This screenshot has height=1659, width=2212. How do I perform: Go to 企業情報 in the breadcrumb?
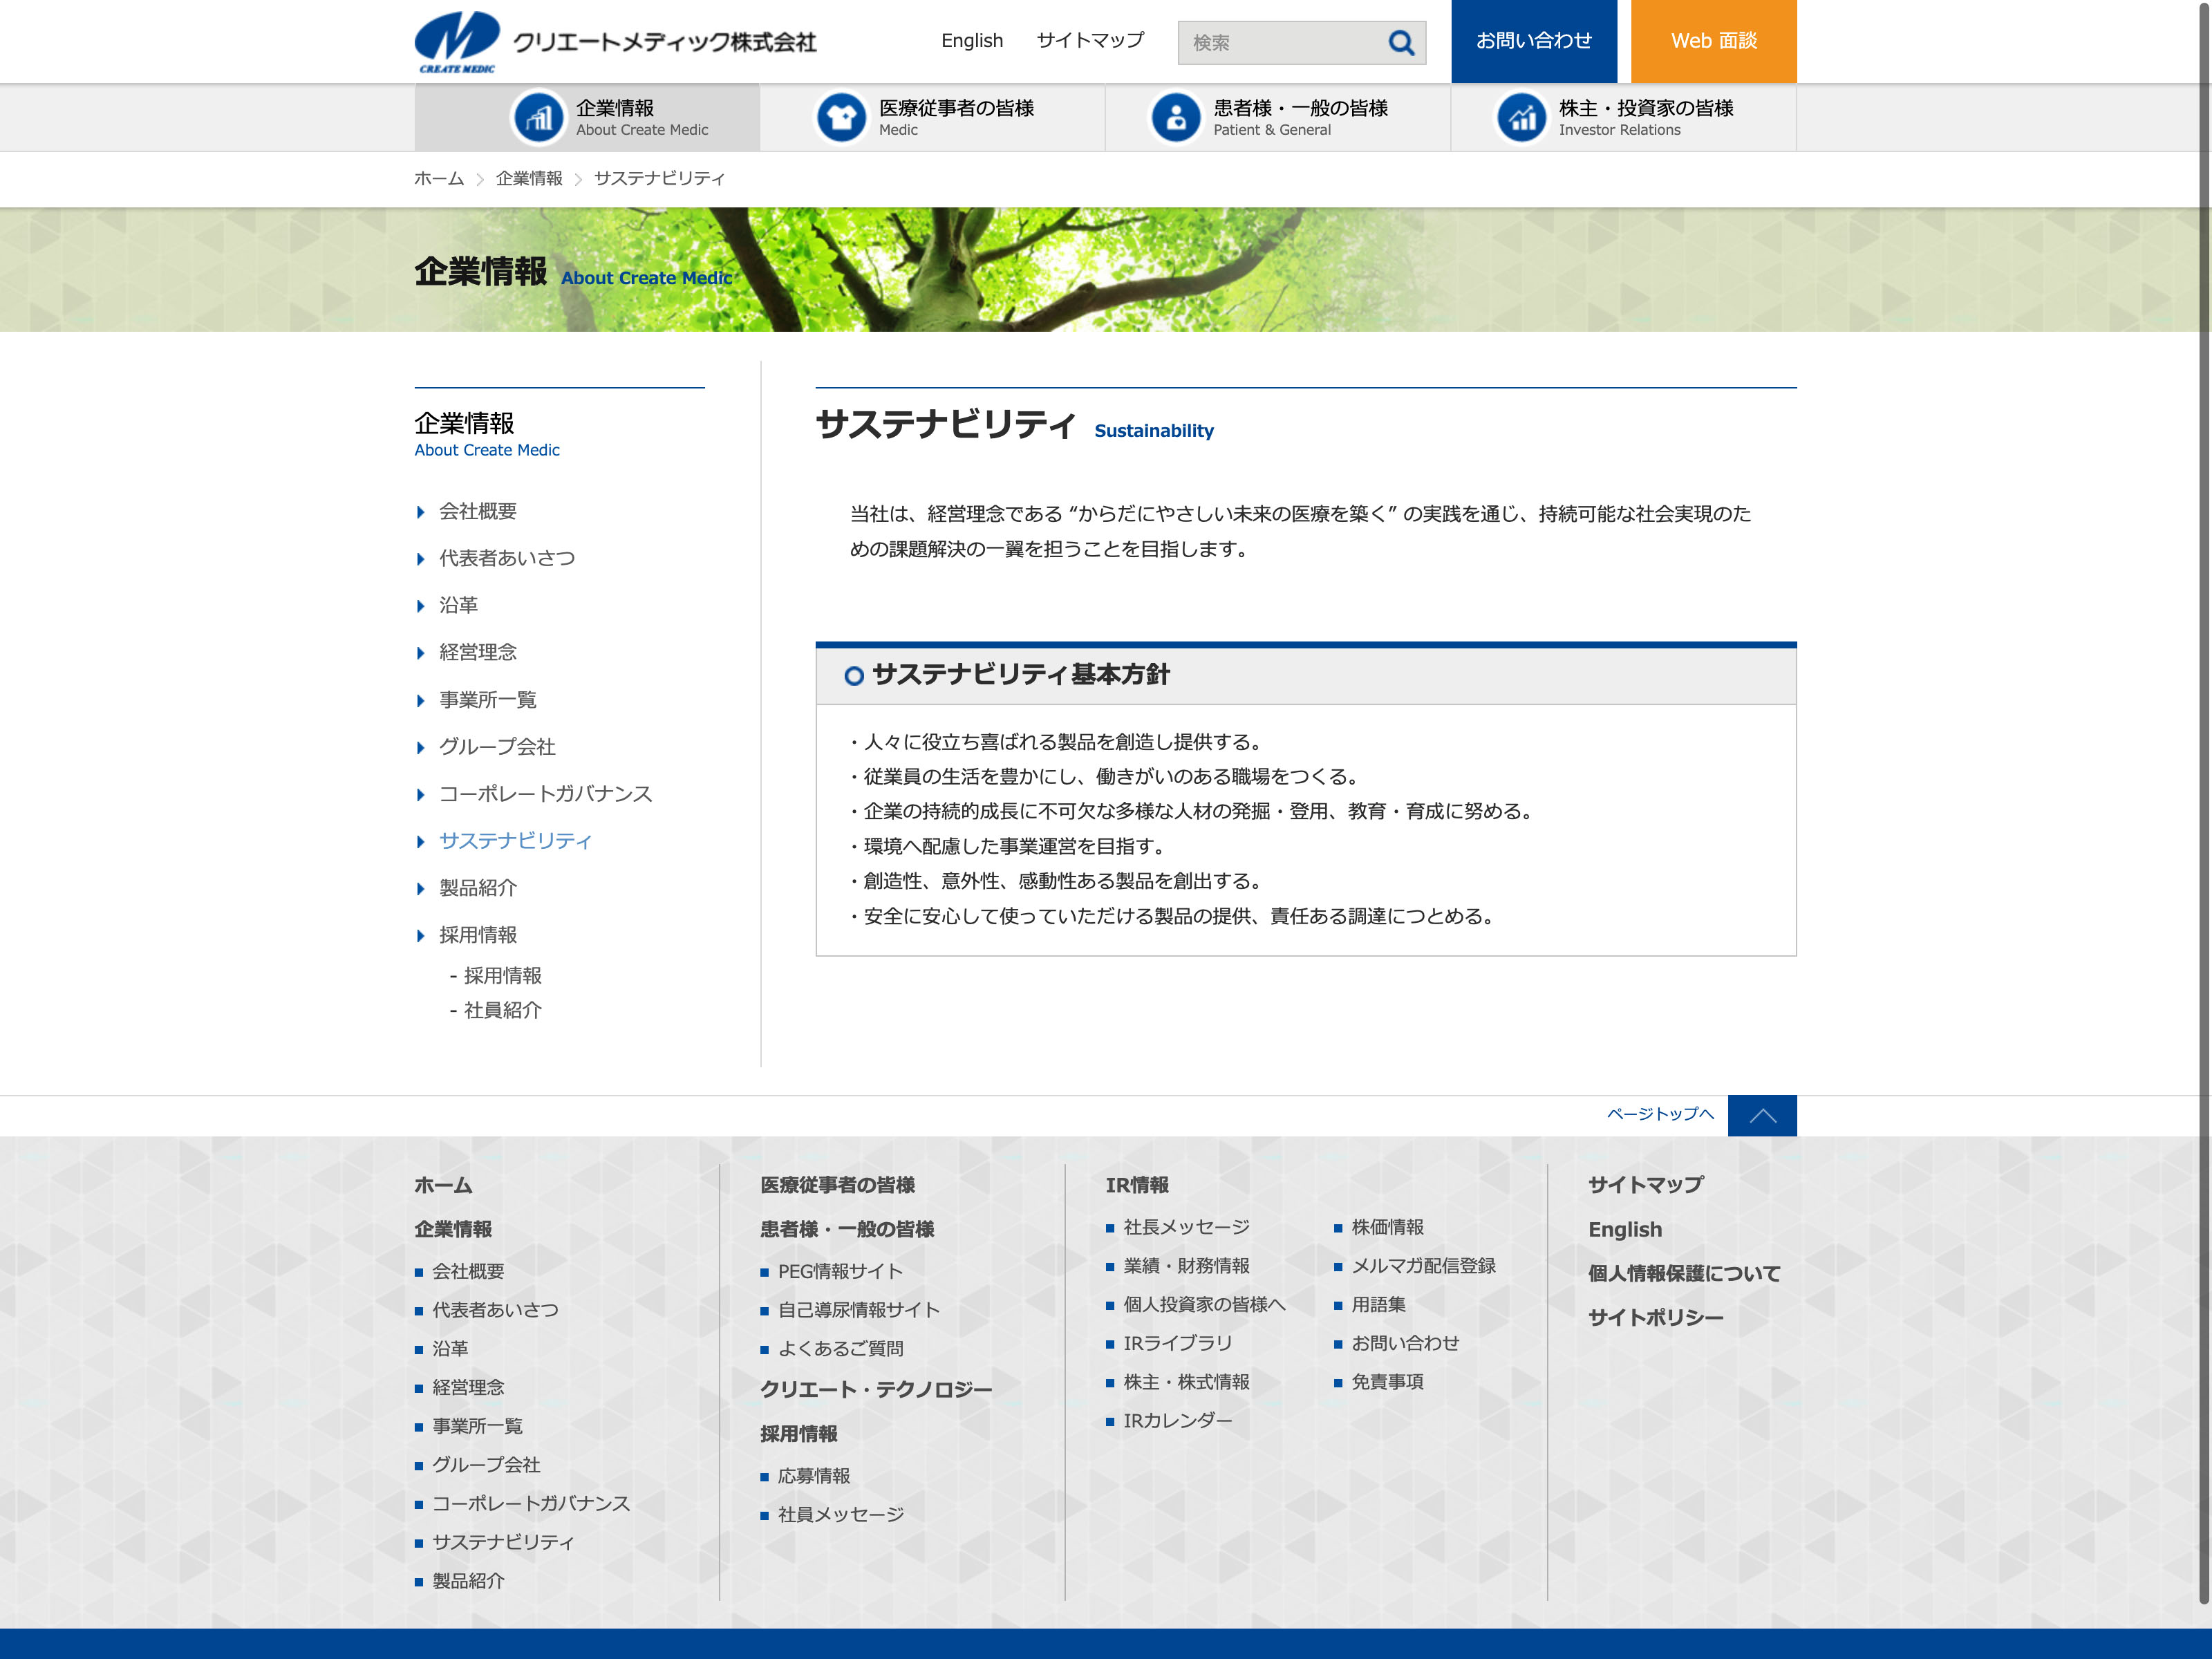(529, 179)
